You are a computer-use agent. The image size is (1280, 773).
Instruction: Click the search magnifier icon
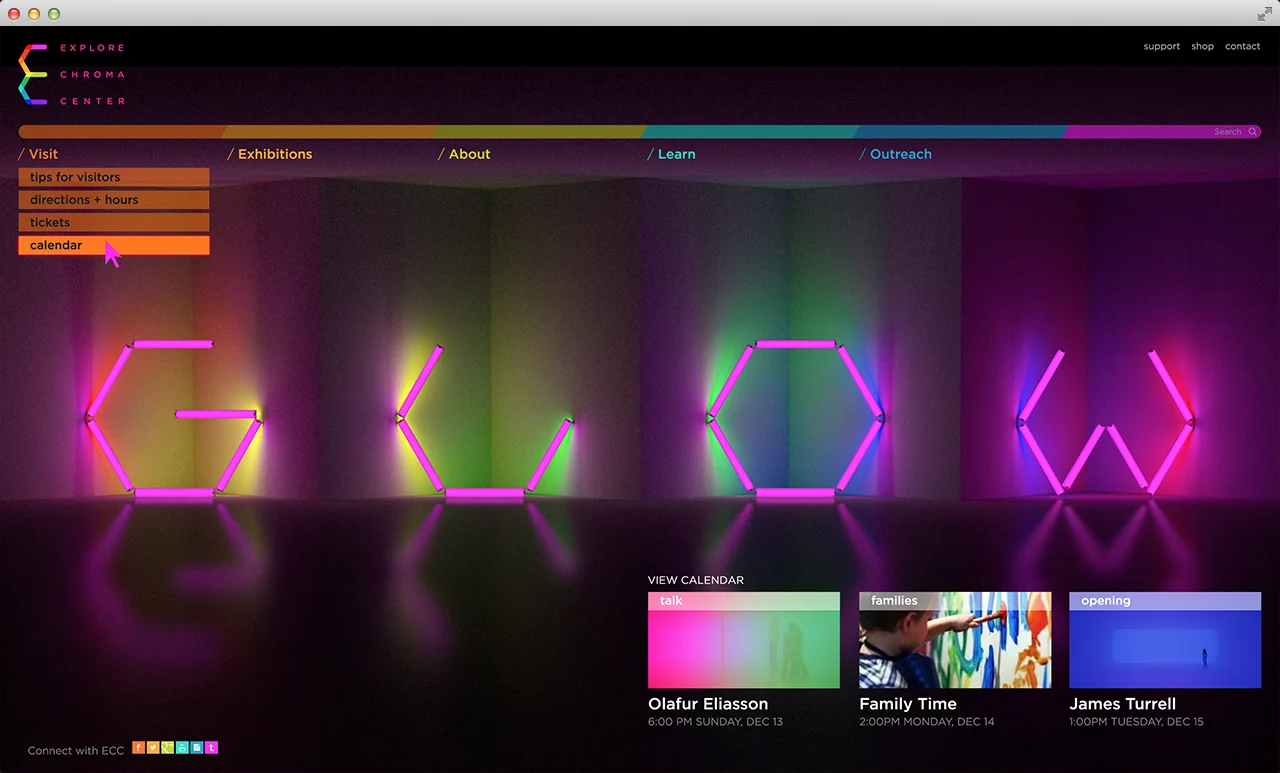coord(1252,132)
